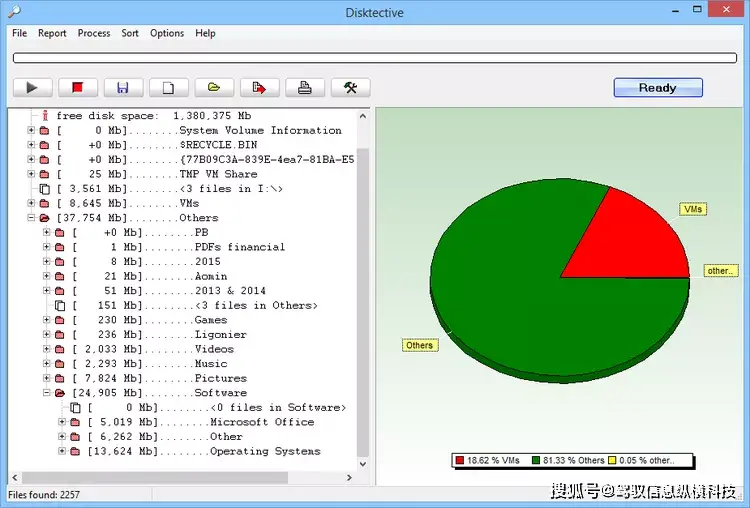Click the file icon beside '3 files in Others'
The width and height of the screenshot is (750, 508).
coord(59,306)
